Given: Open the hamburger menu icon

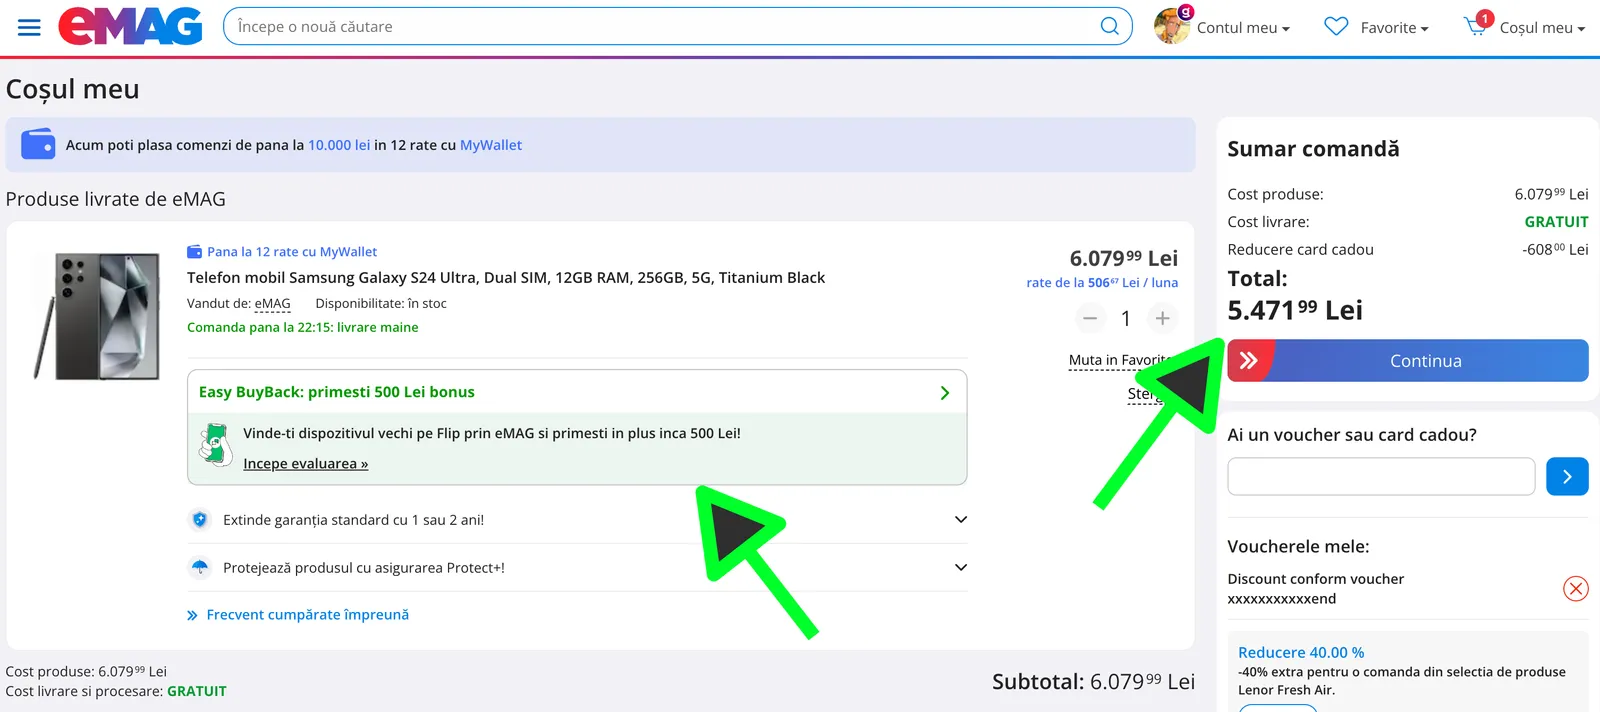Looking at the screenshot, I should point(29,27).
